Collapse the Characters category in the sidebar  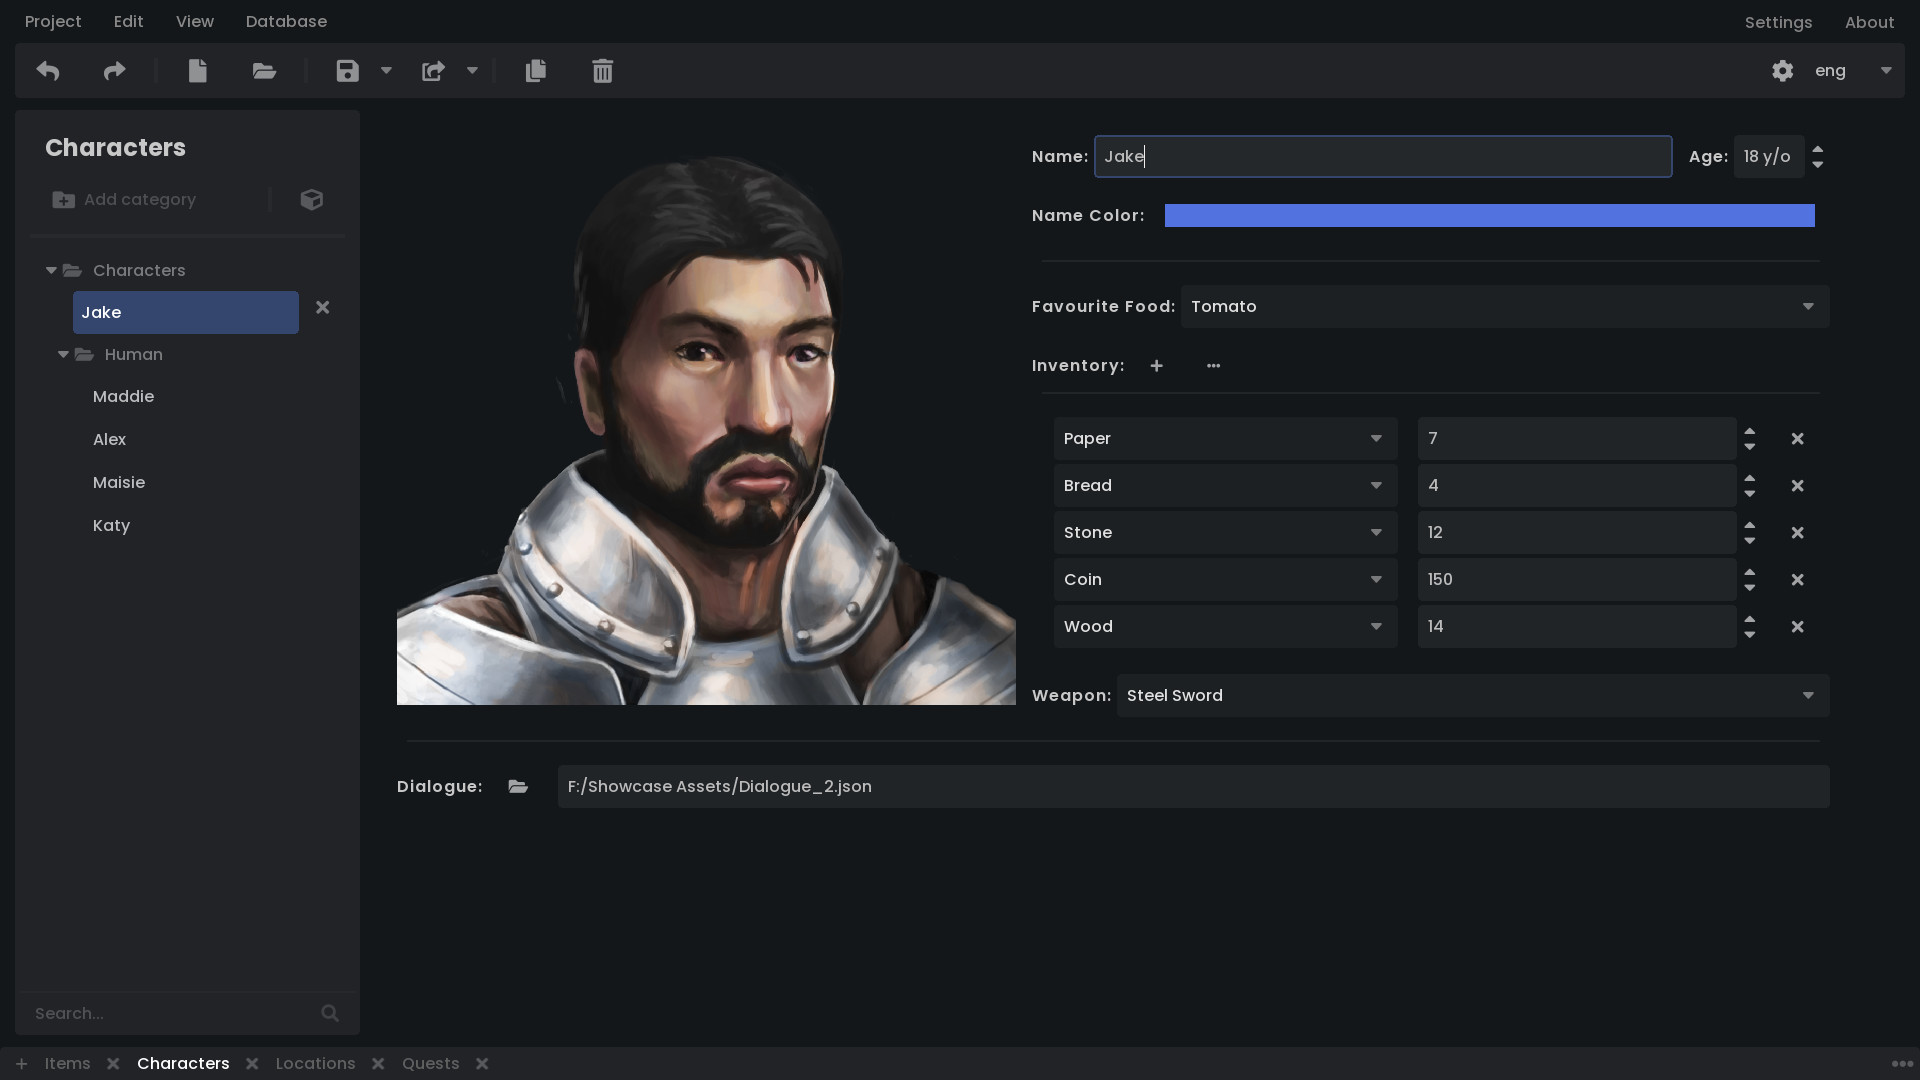[50, 270]
